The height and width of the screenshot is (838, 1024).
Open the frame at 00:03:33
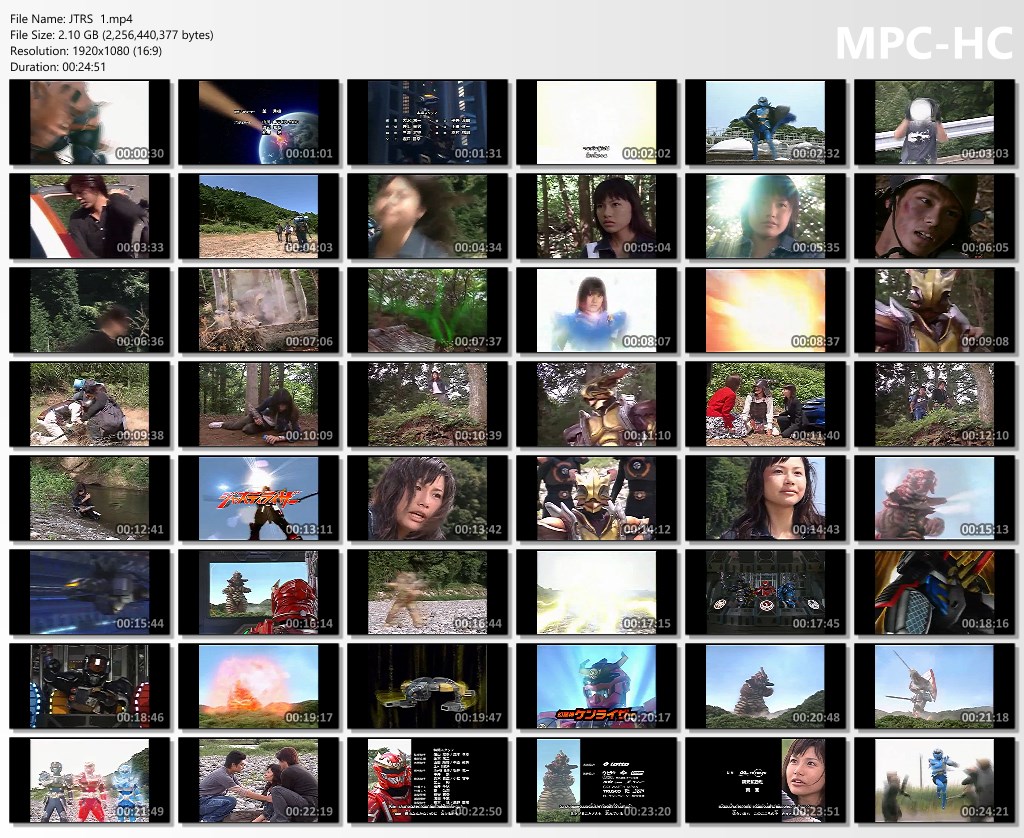(89, 216)
